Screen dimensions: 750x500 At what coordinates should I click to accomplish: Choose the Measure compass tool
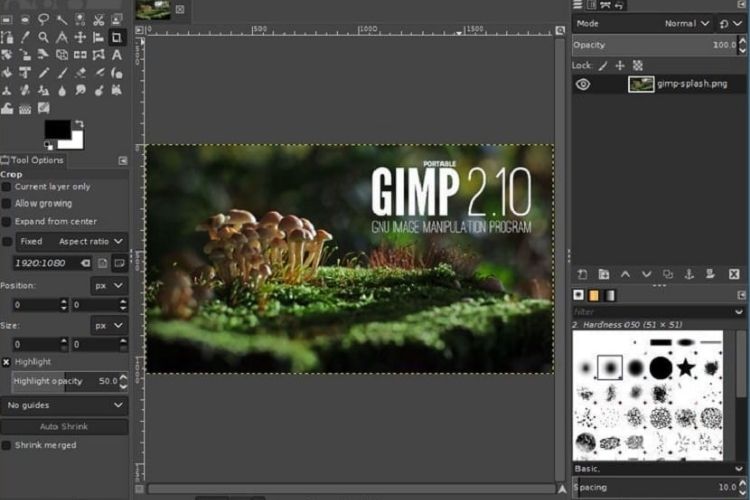click(62, 37)
